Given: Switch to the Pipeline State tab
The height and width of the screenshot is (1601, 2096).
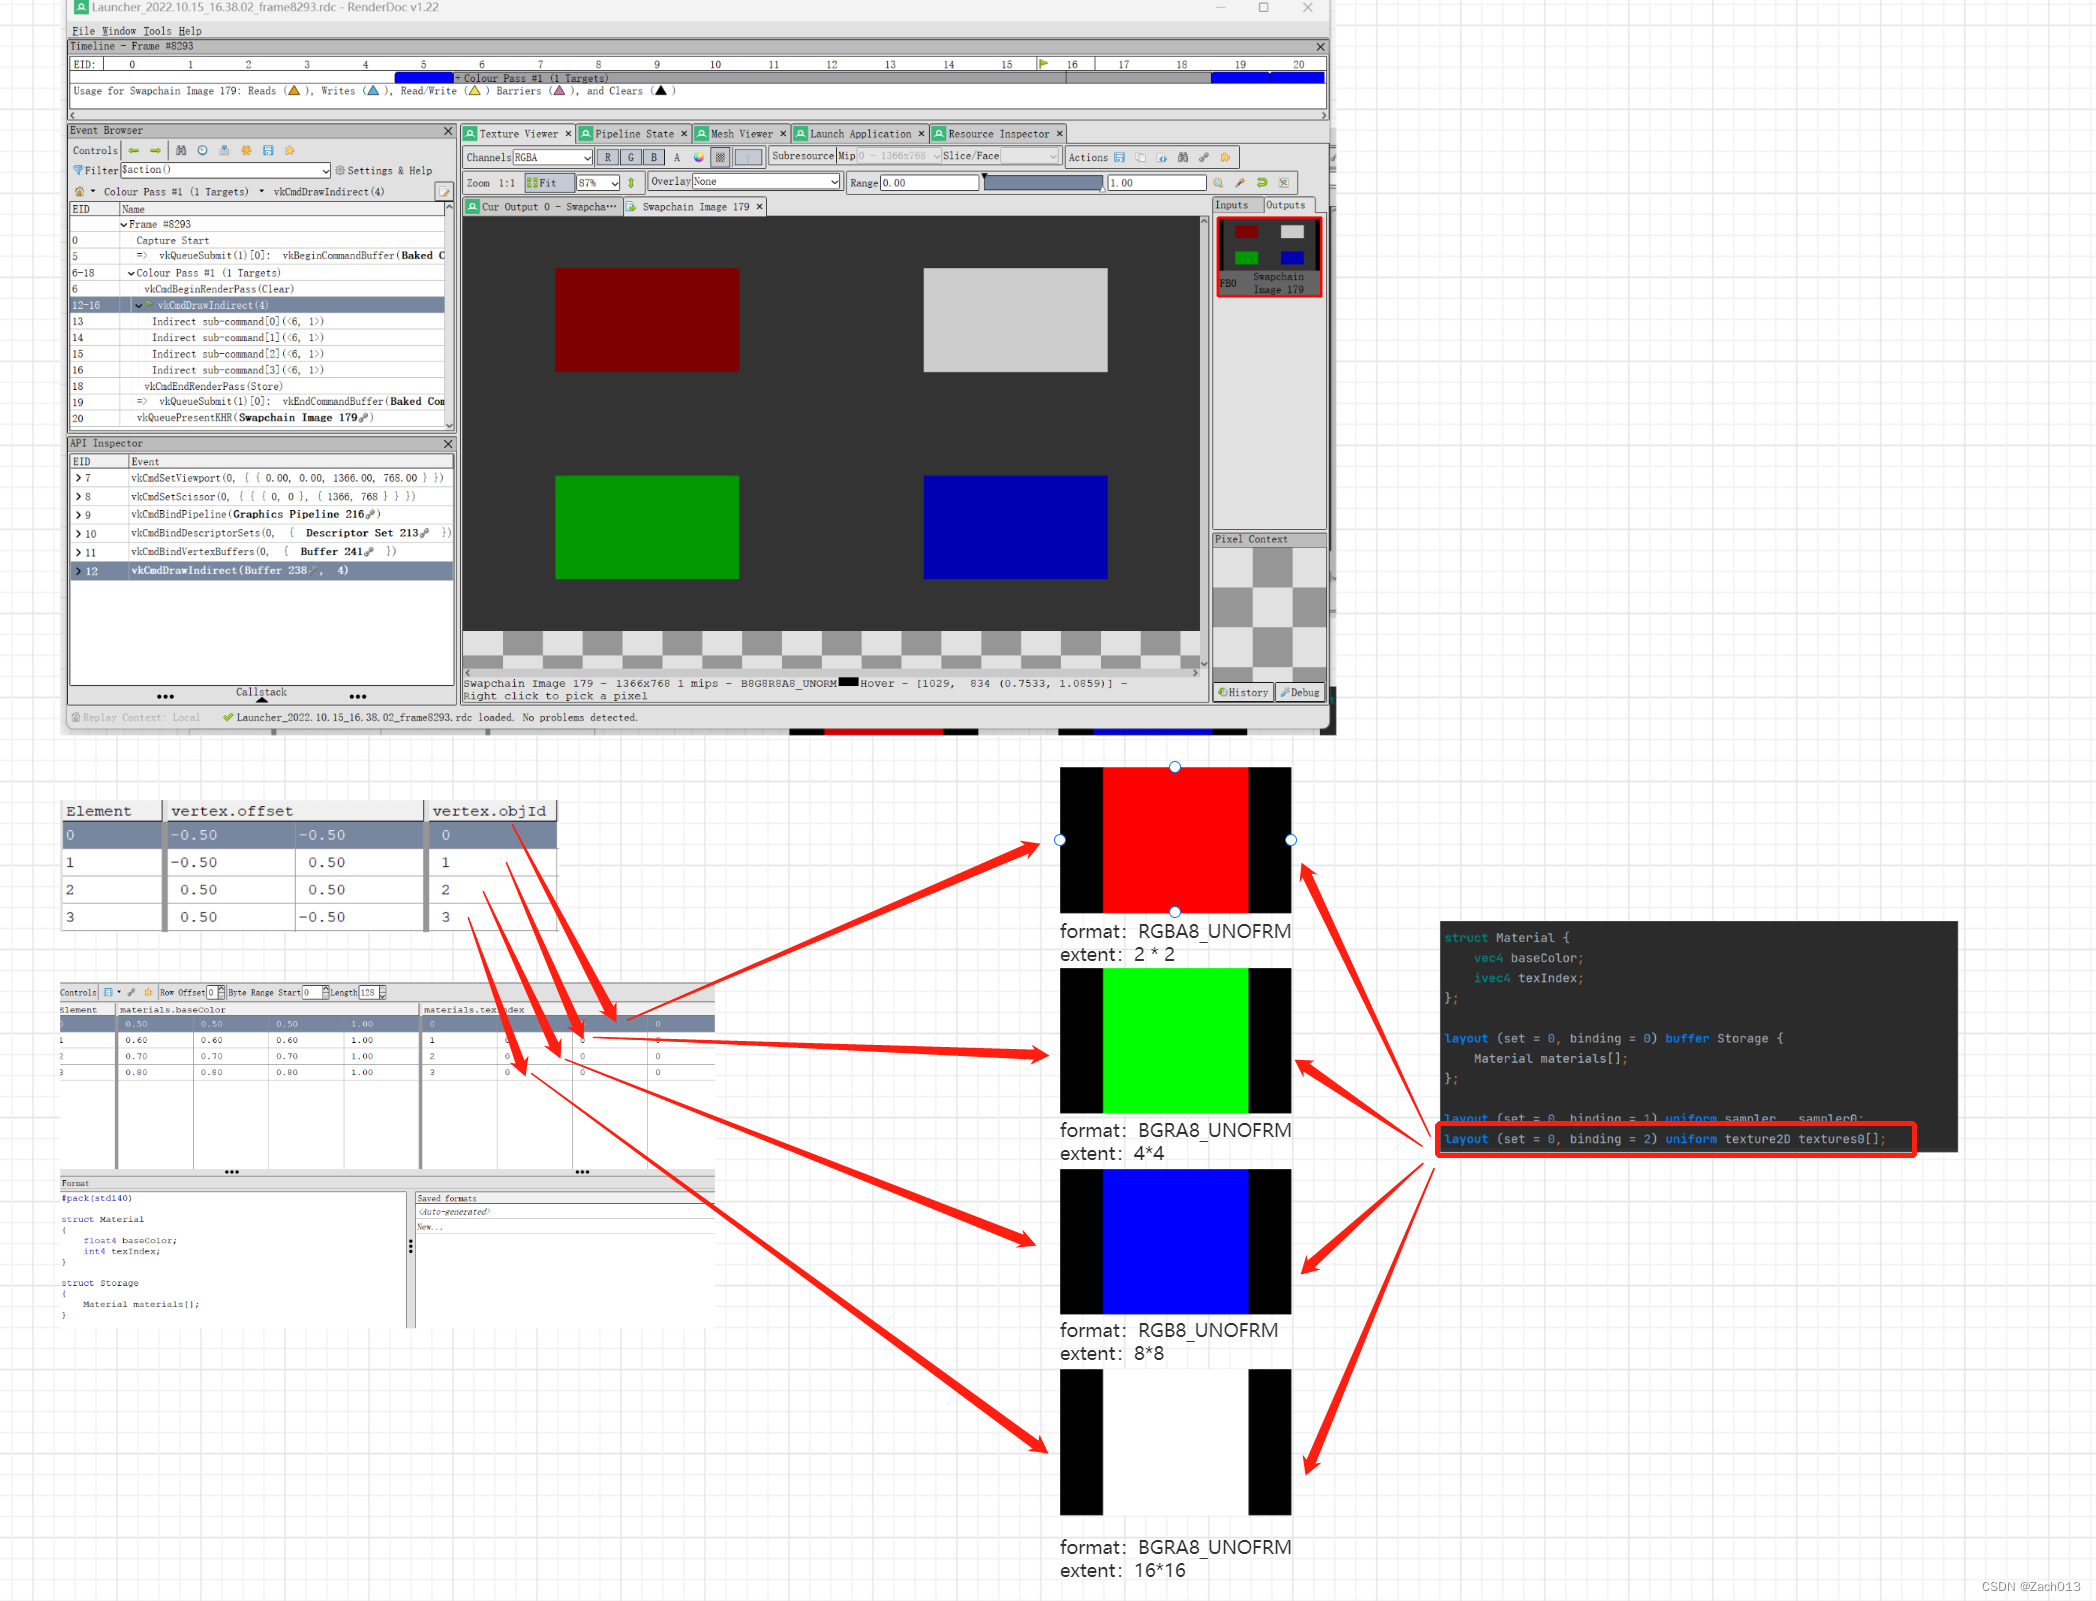Looking at the screenshot, I should tap(633, 134).
